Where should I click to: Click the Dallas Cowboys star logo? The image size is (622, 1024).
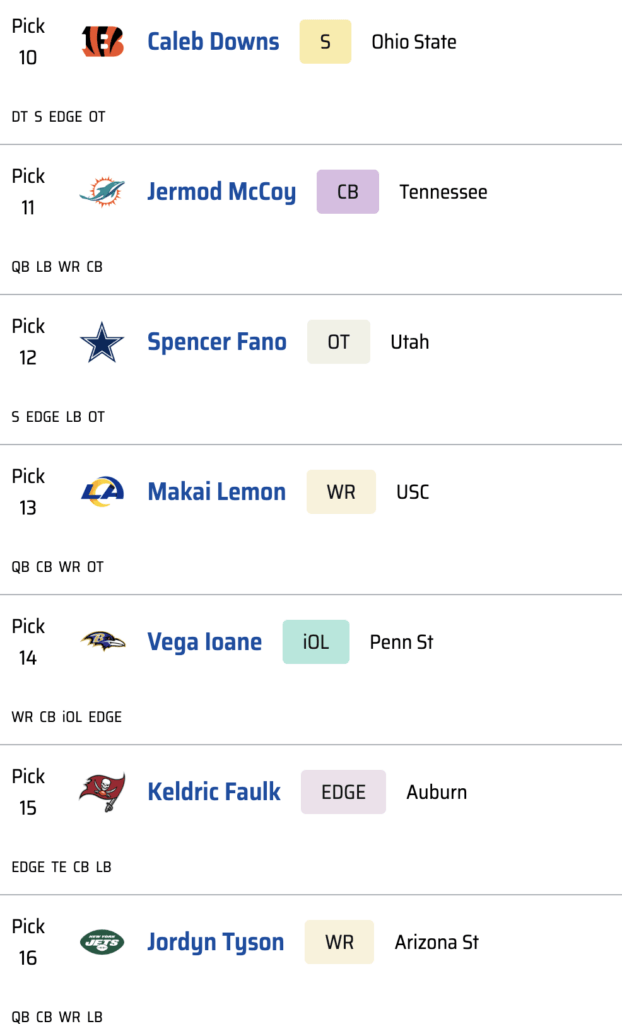pos(102,342)
